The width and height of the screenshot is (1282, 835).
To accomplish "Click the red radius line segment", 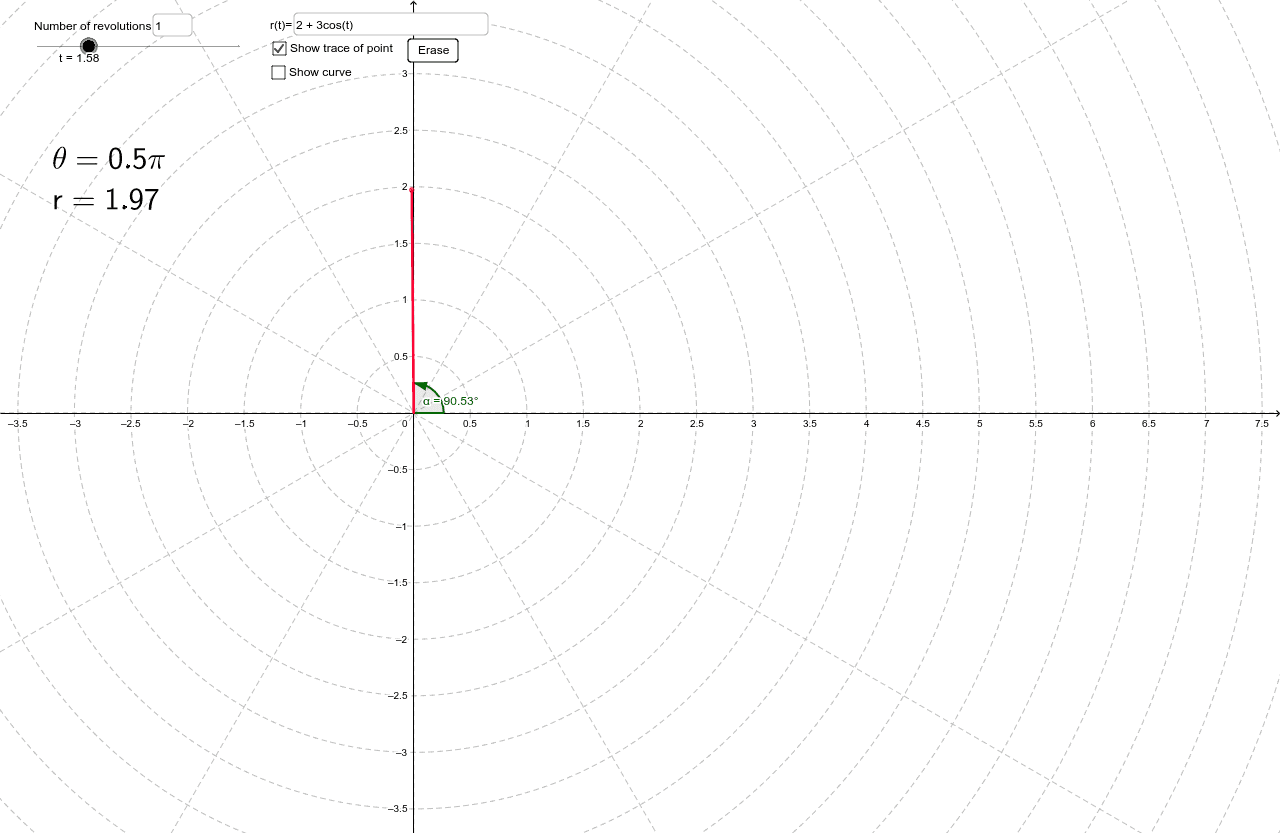I will (412, 300).
